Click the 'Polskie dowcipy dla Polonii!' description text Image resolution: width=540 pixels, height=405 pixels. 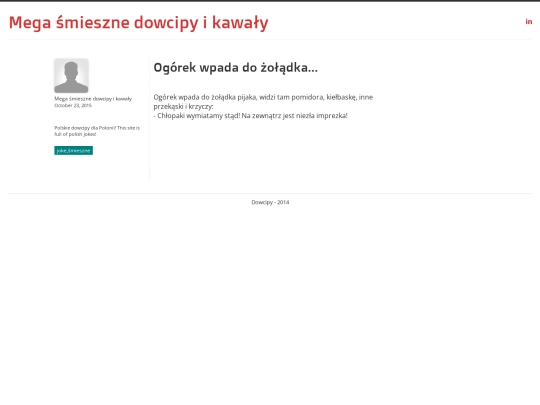pyautogui.click(x=97, y=131)
